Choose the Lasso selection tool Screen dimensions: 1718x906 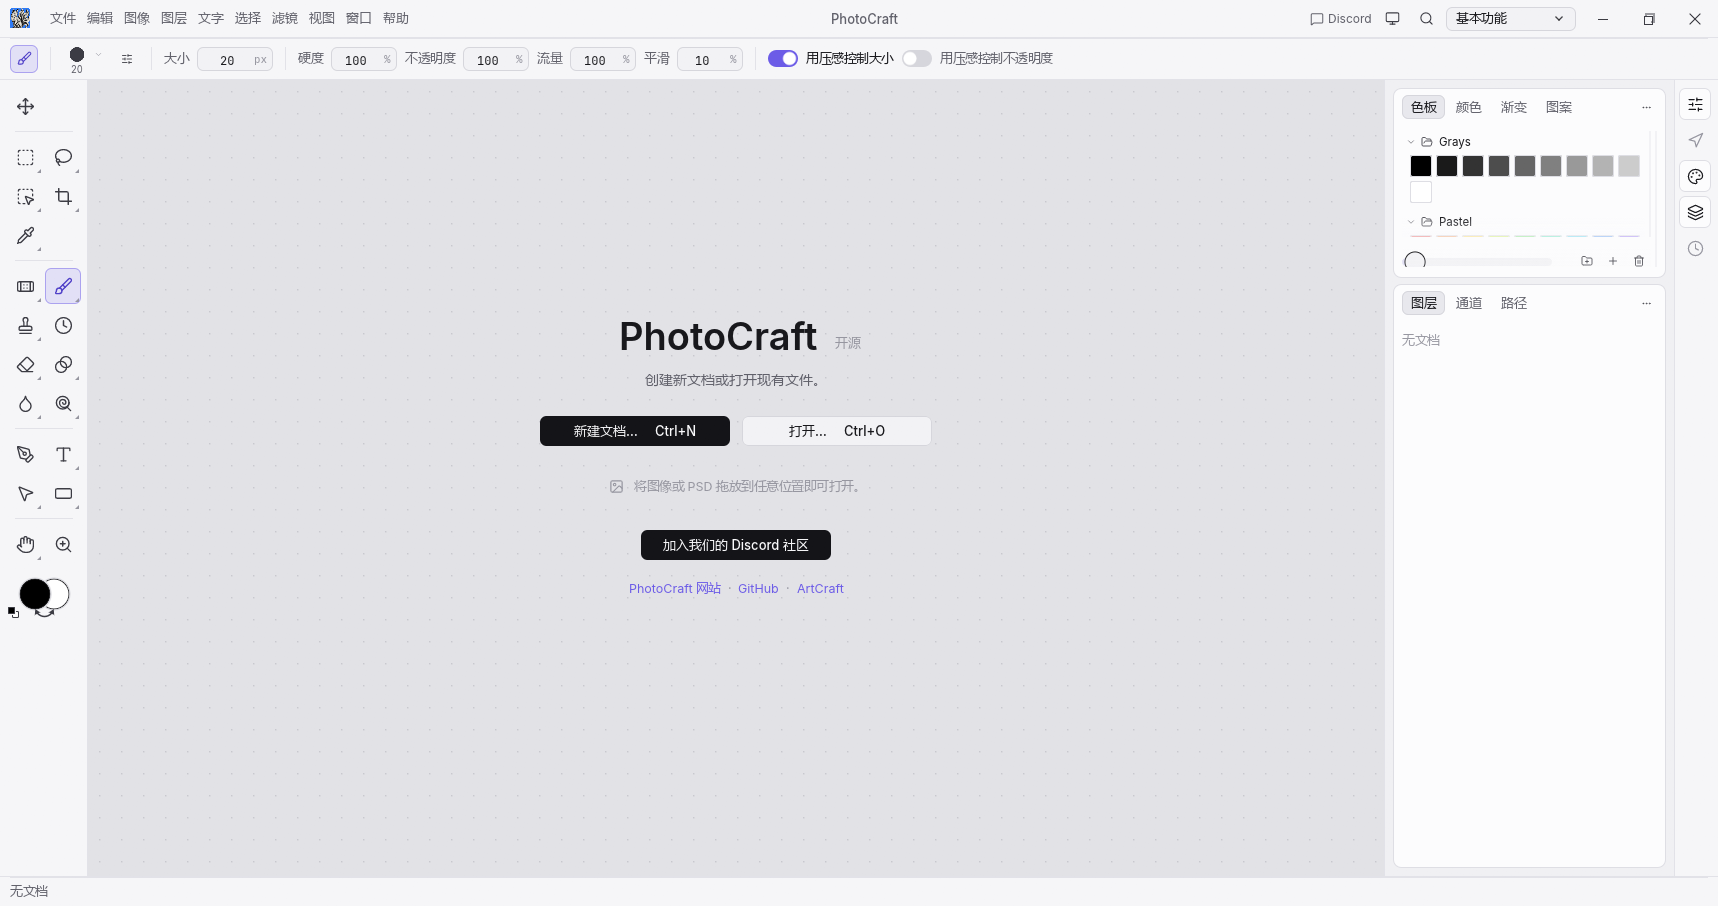(63, 157)
